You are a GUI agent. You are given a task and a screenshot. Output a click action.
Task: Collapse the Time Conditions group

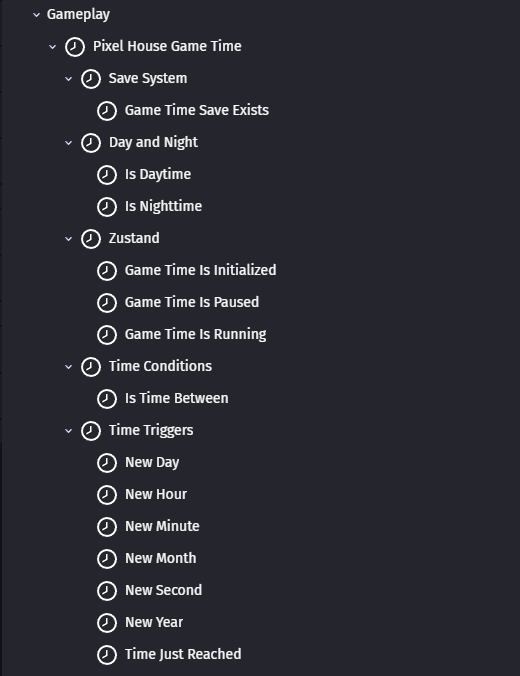coord(69,366)
